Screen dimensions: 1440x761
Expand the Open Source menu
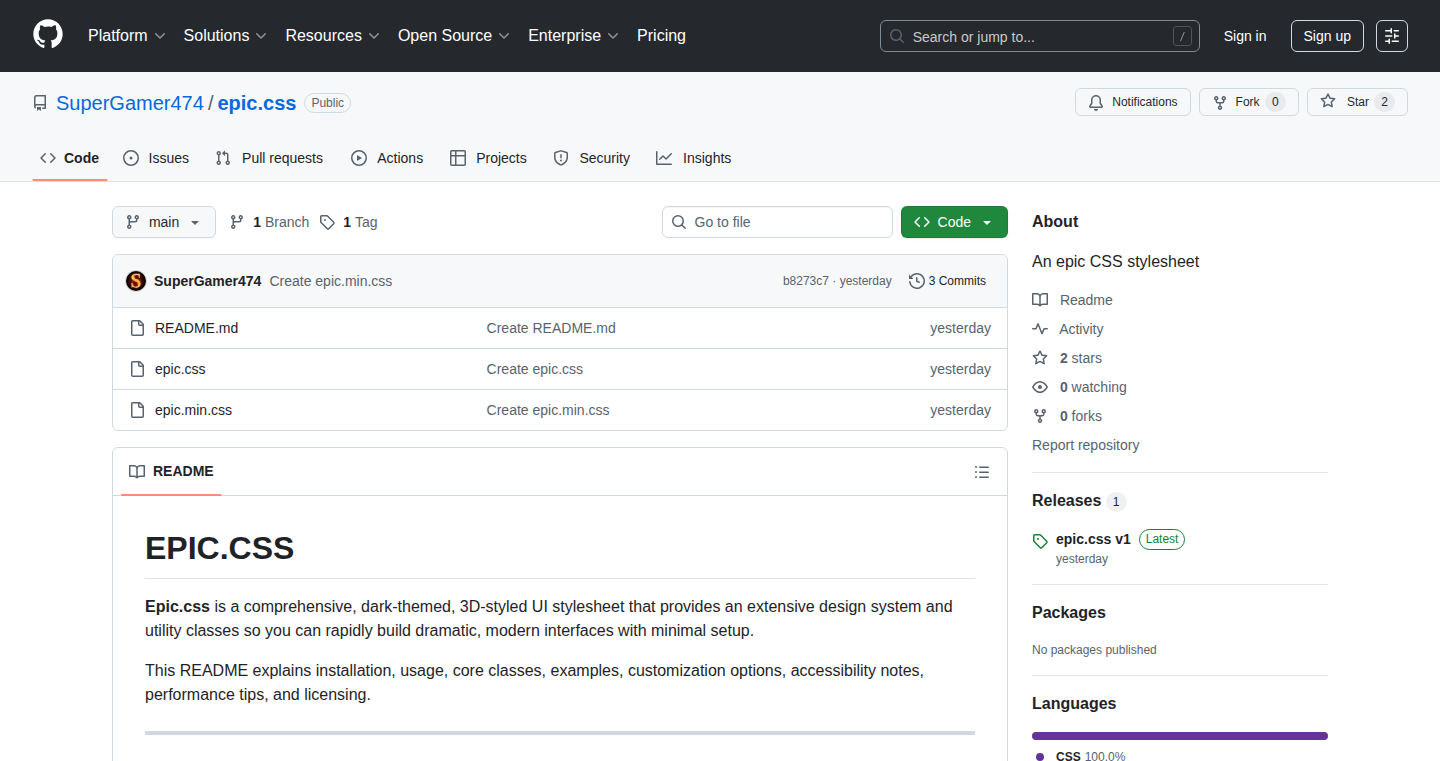(454, 35)
